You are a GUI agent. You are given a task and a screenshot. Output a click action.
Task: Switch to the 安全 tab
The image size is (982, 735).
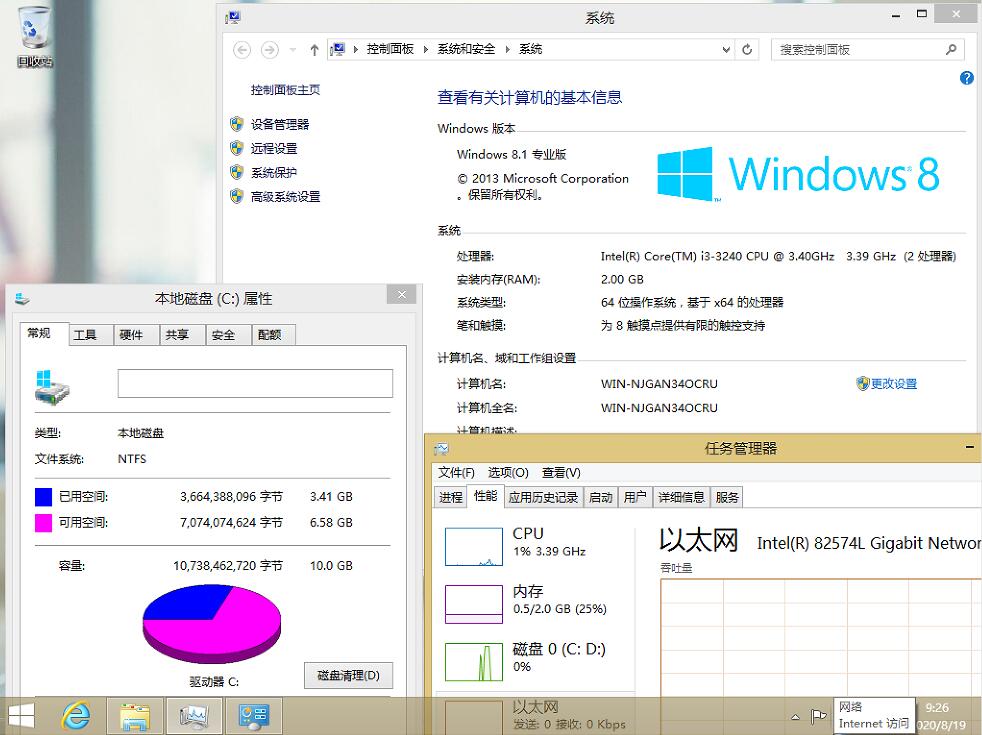pos(229,335)
